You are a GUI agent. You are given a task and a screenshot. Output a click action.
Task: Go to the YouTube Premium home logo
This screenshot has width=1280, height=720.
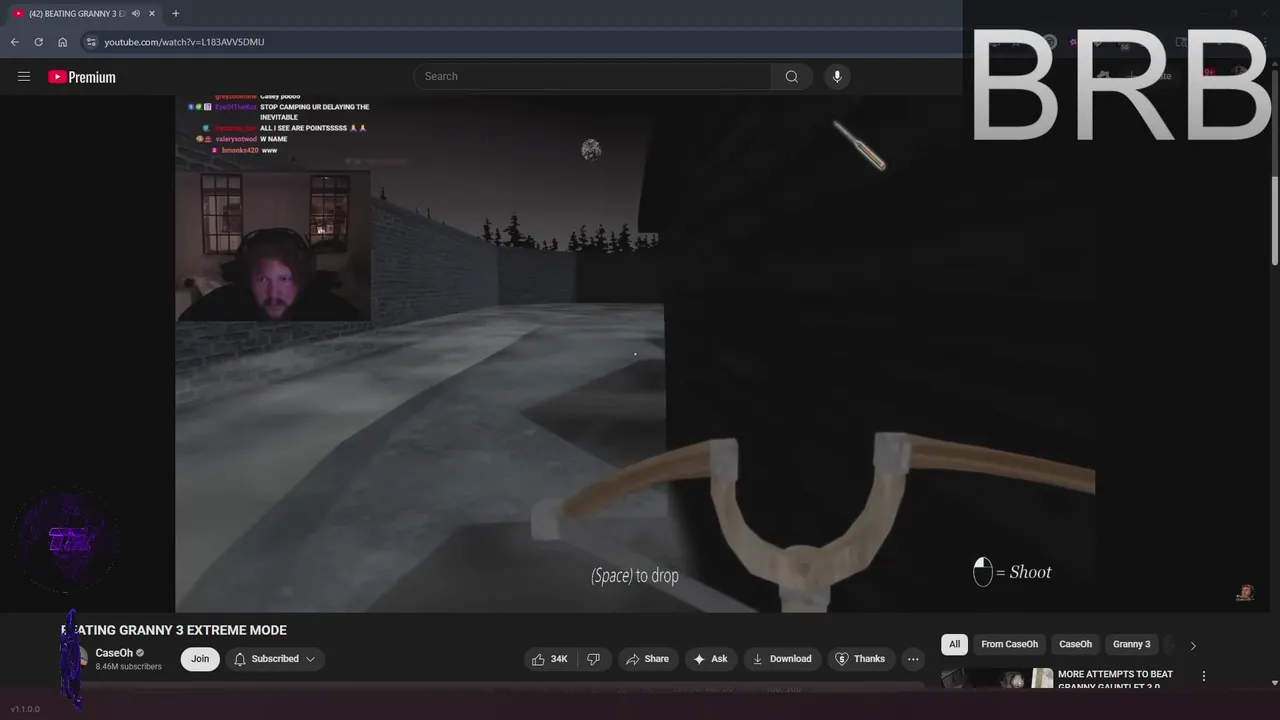tap(82, 77)
